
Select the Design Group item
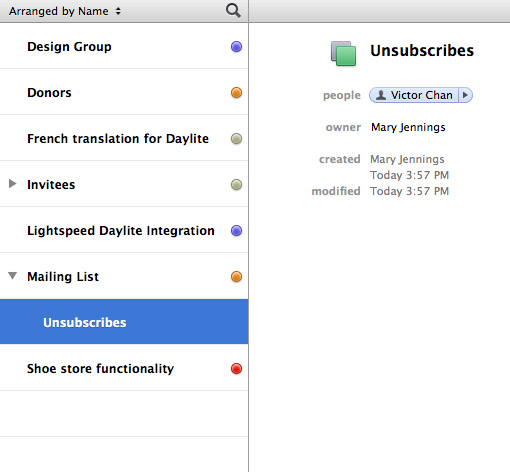coord(124,46)
